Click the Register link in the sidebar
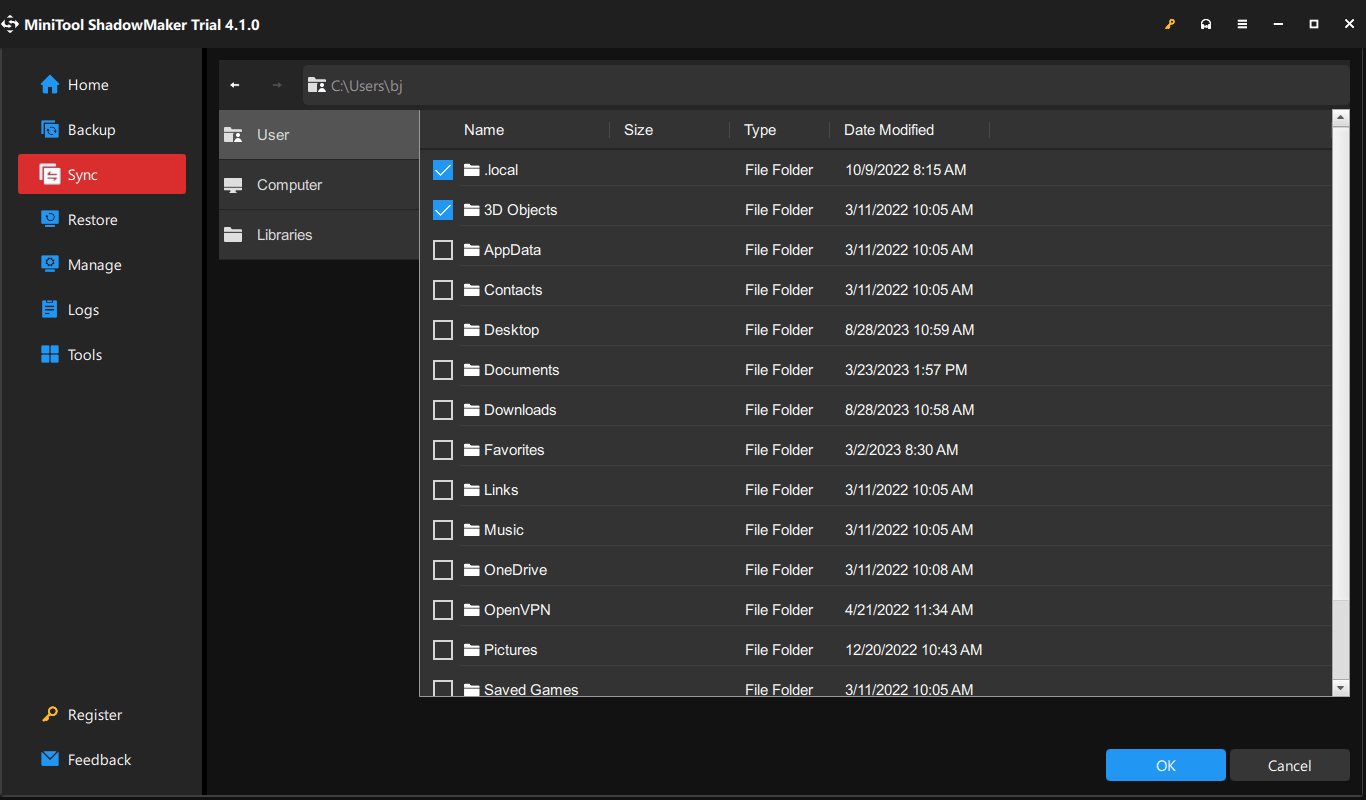This screenshot has width=1366, height=800. coord(91,714)
